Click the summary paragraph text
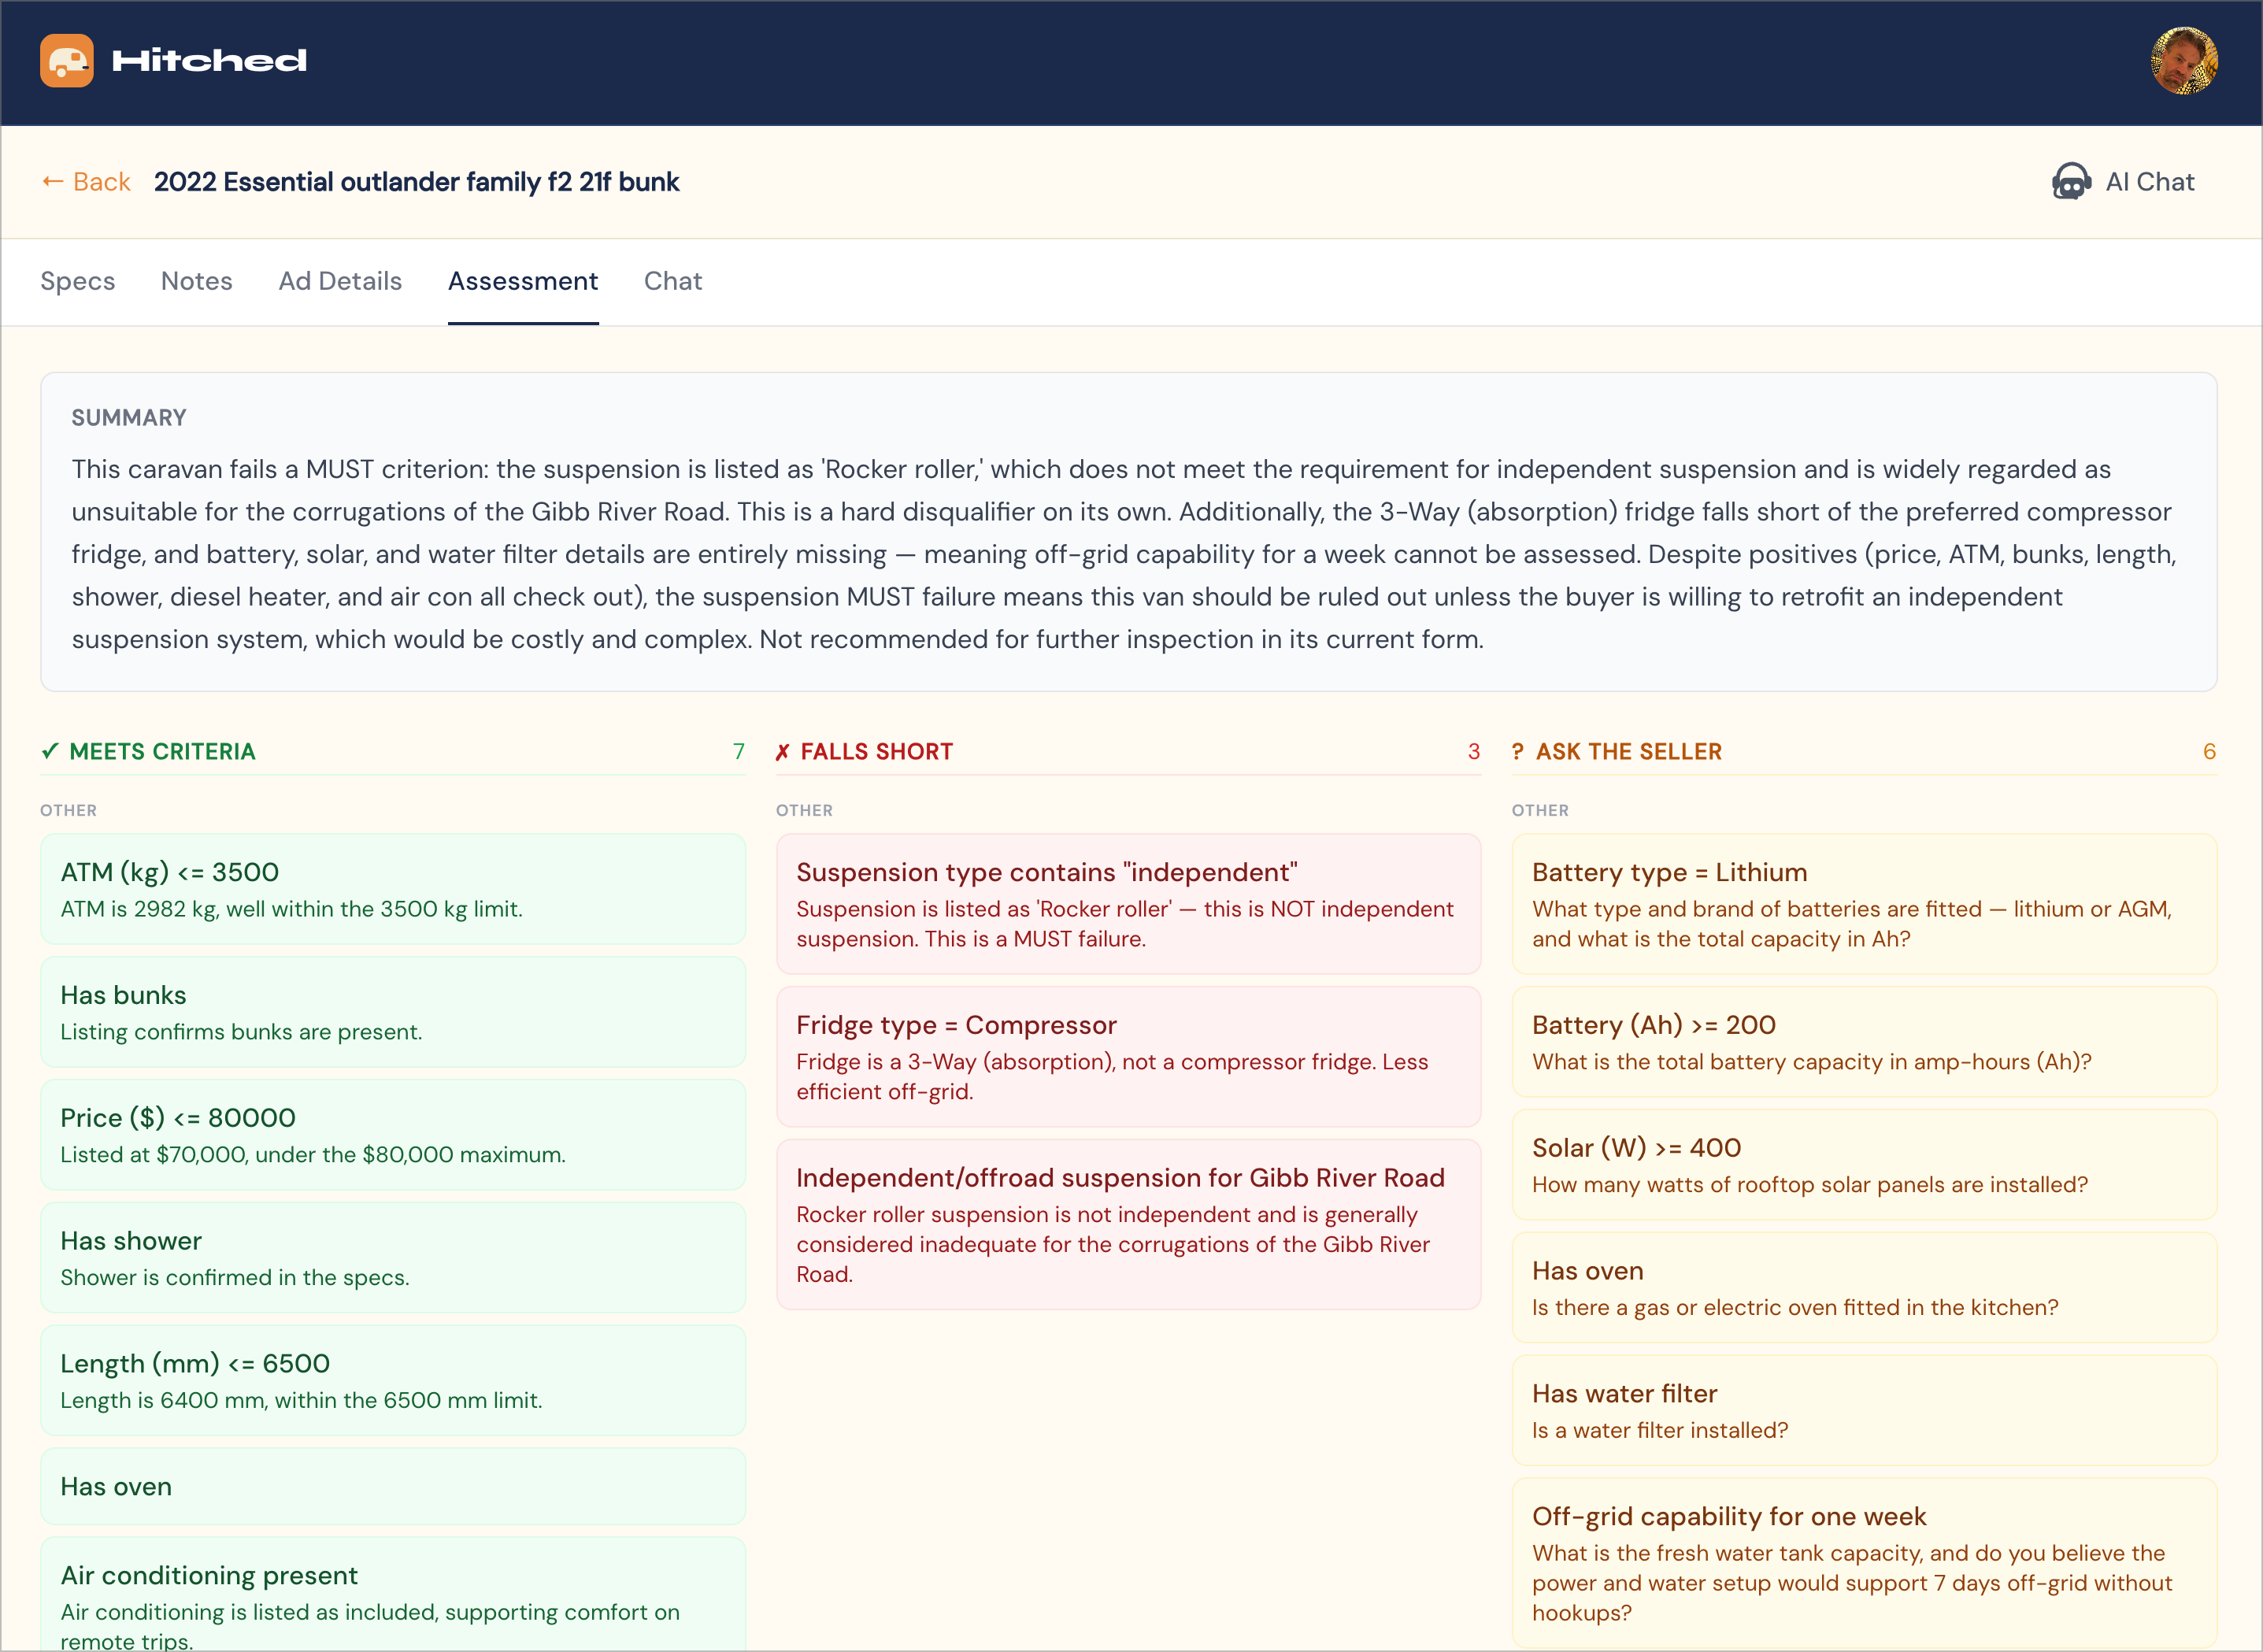Viewport: 2263px width, 1652px height. click(1123, 554)
